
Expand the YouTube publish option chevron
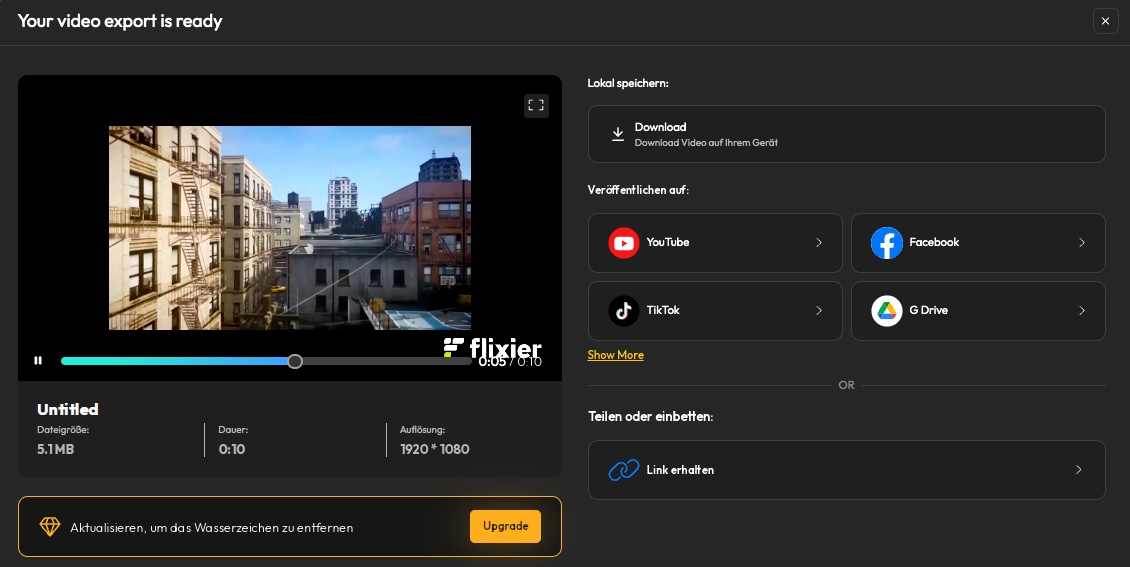(x=819, y=243)
